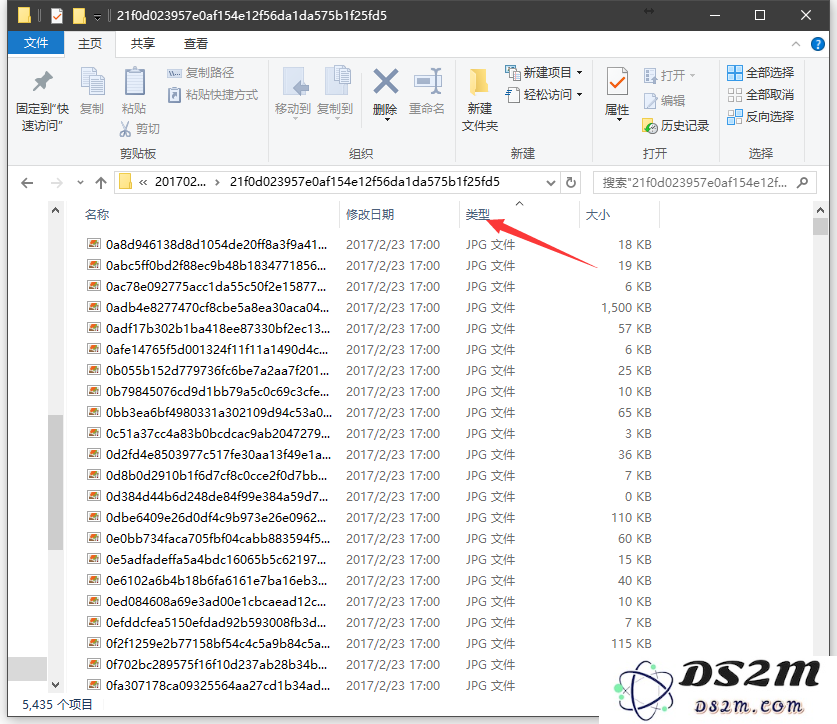
Task: Sort by the 名称 (Name) column header
Action: [x=97, y=215]
